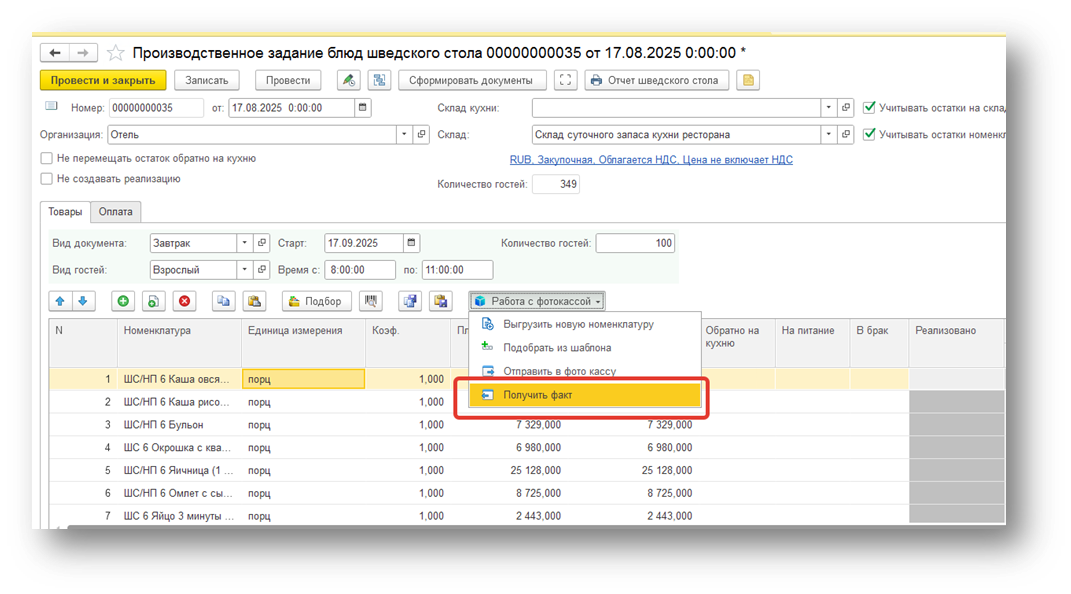Add document to favorites star

(x=116, y=53)
